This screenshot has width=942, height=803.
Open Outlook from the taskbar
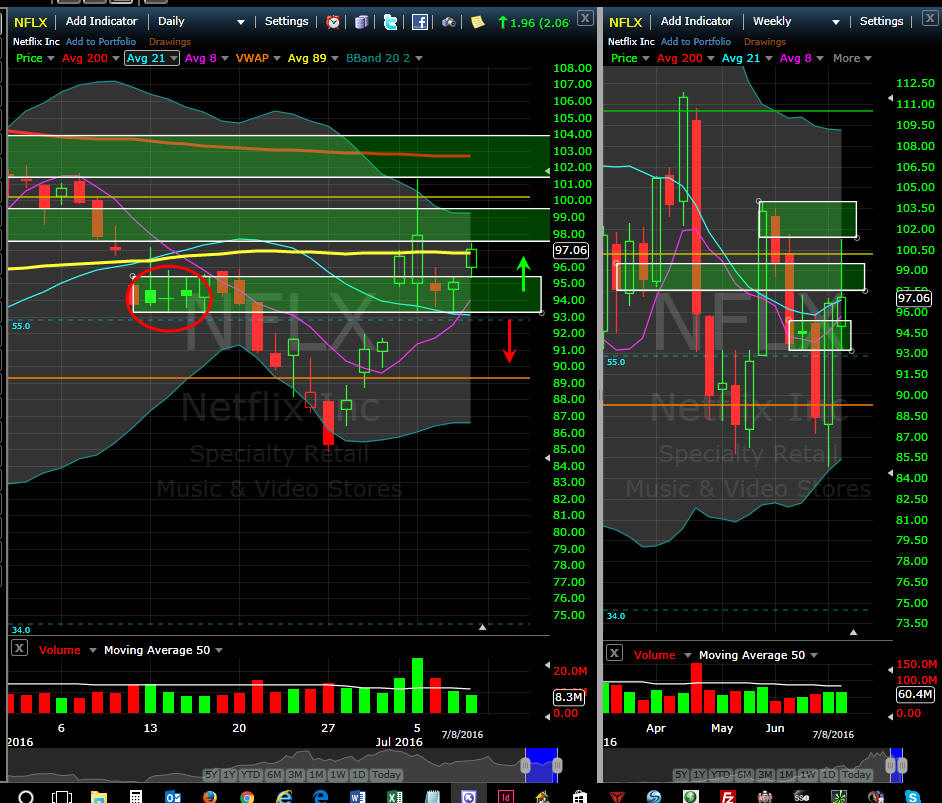pyautogui.click(x=173, y=796)
